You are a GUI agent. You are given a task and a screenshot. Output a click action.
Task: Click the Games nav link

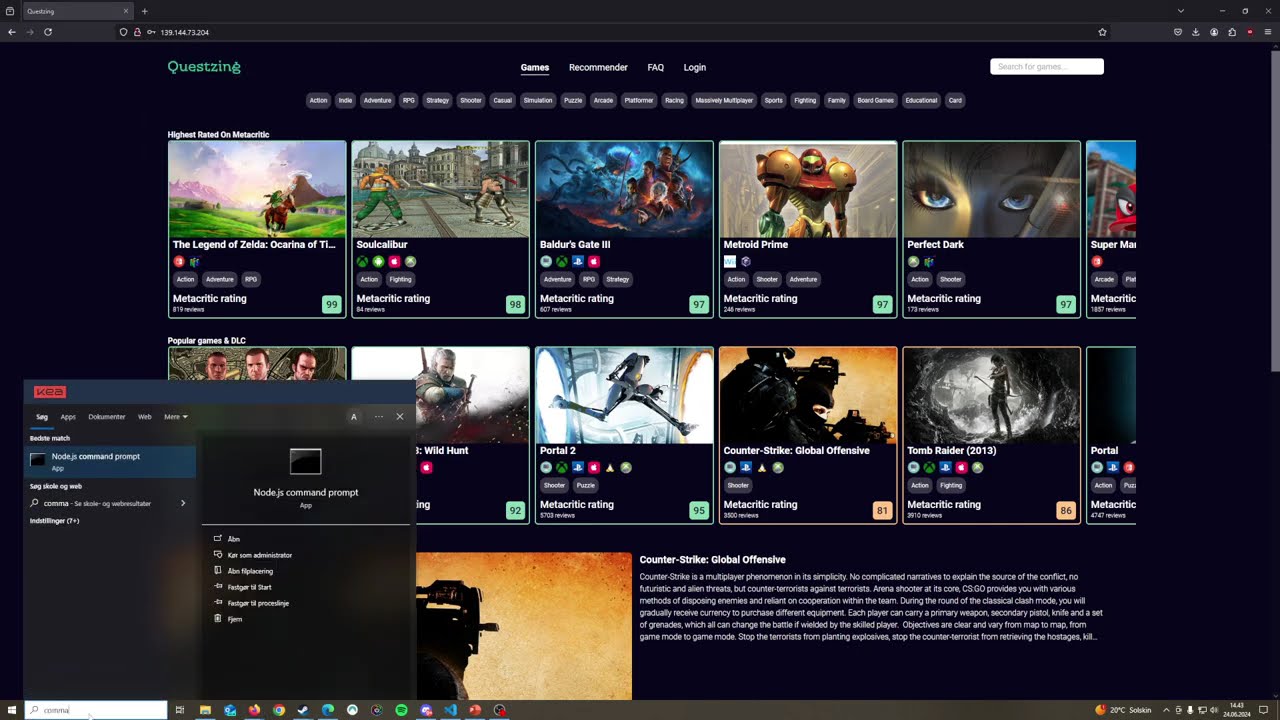pyautogui.click(x=535, y=67)
